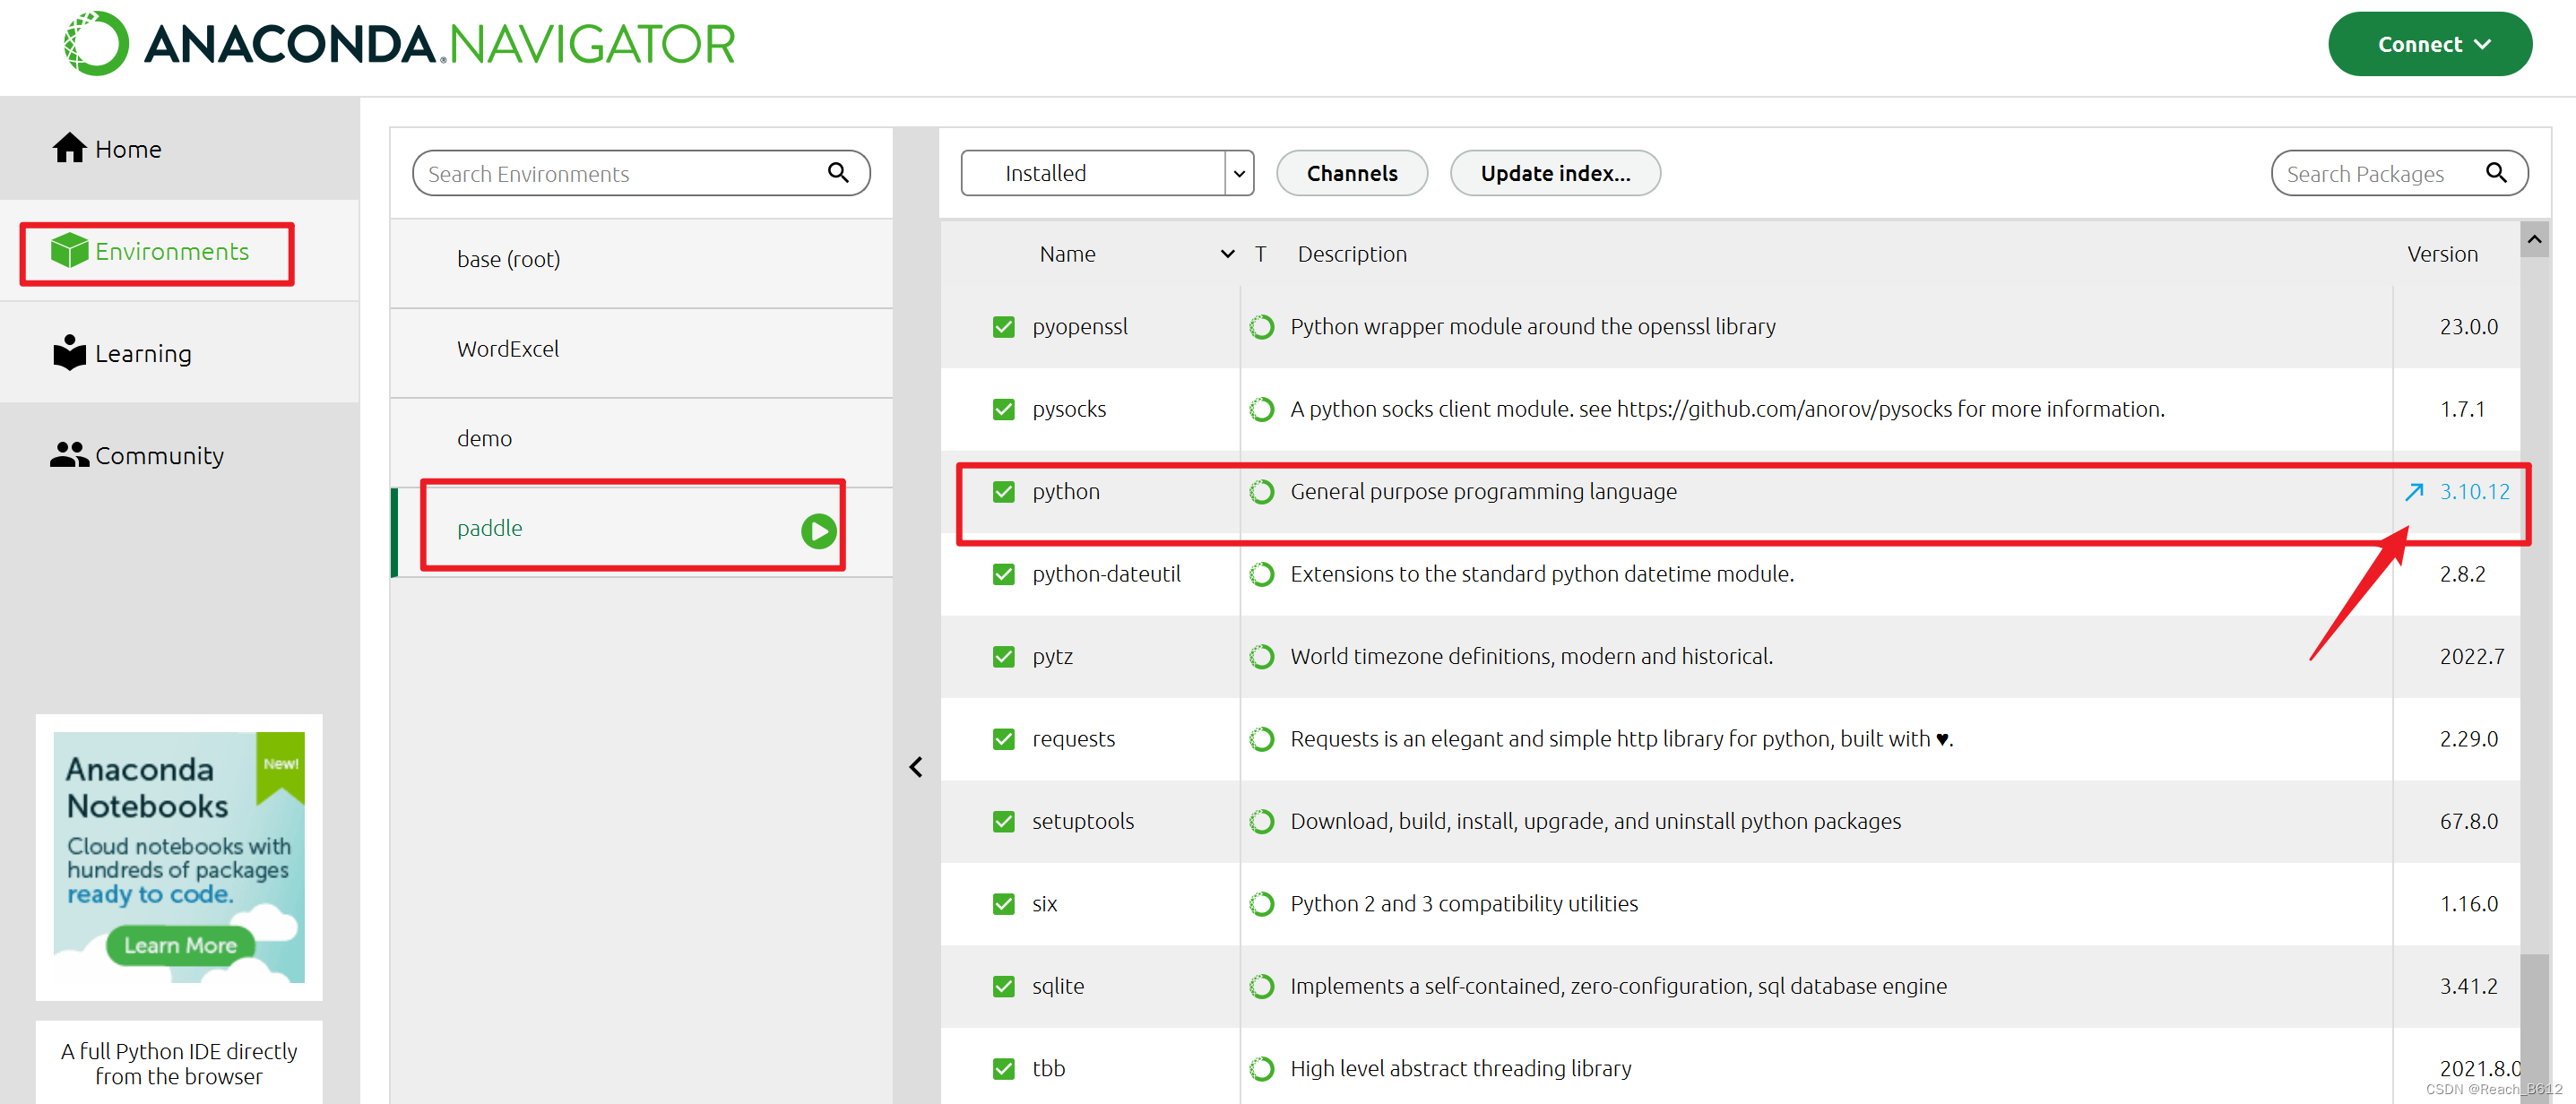Toggle the sqlite package checkbox
The width and height of the screenshot is (2576, 1104).
coord(1003,986)
